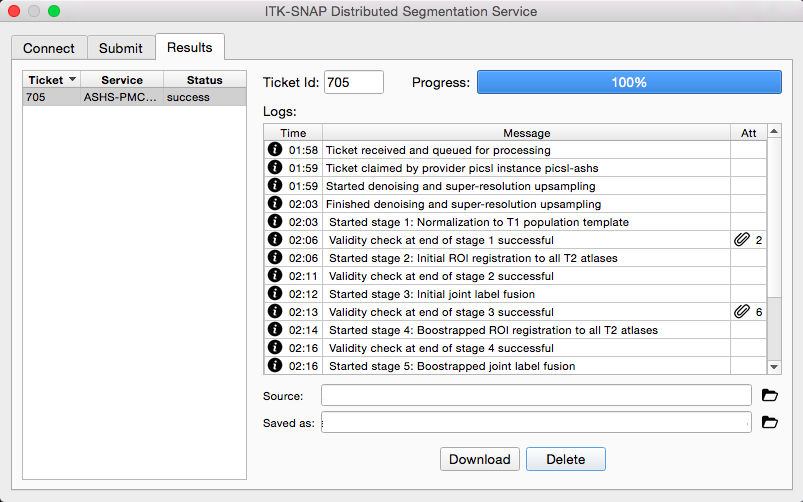The height and width of the screenshot is (502, 803).
Task: Click the 100% progress bar
Action: click(629, 82)
